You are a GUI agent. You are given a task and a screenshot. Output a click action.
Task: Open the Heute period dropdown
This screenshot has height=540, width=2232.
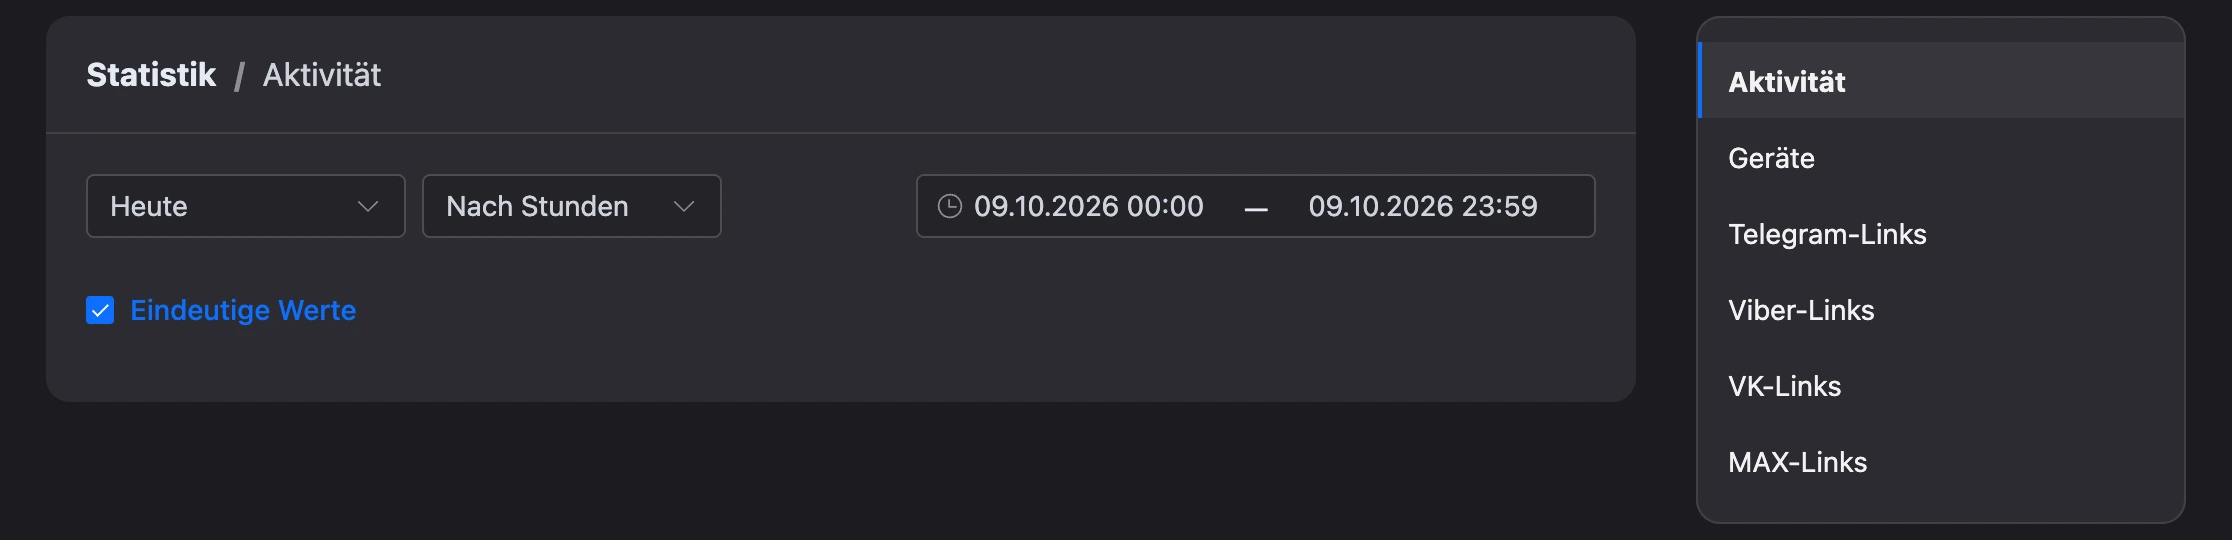pyautogui.click(x=246, y=206)
